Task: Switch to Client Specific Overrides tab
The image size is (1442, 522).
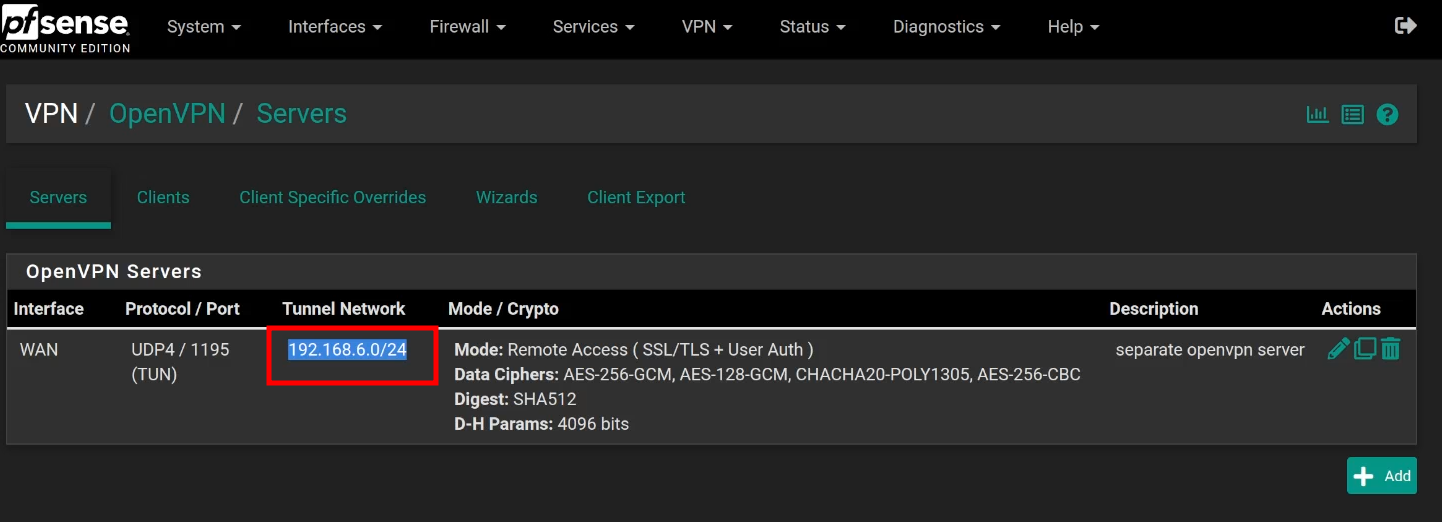Action: (x=333, y=197)
